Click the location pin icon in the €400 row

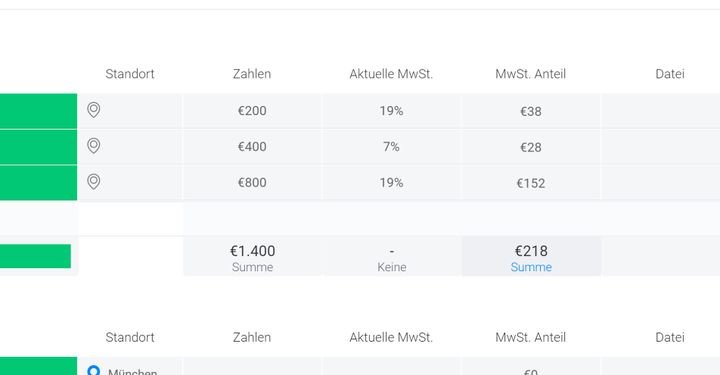[94, 146]
